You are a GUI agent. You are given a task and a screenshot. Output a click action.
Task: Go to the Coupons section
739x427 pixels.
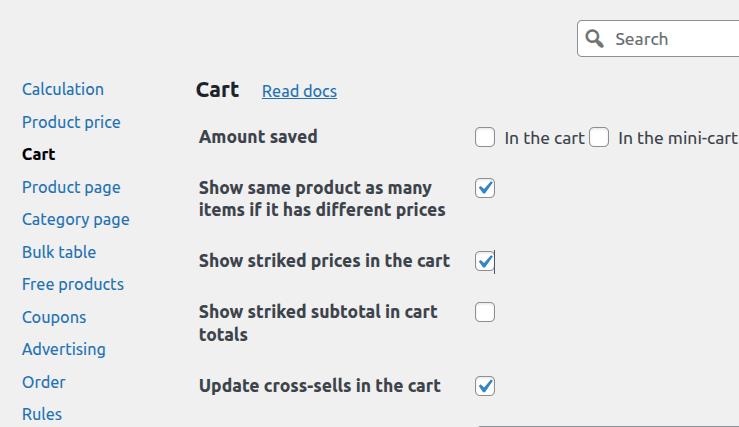click(54, 317)
